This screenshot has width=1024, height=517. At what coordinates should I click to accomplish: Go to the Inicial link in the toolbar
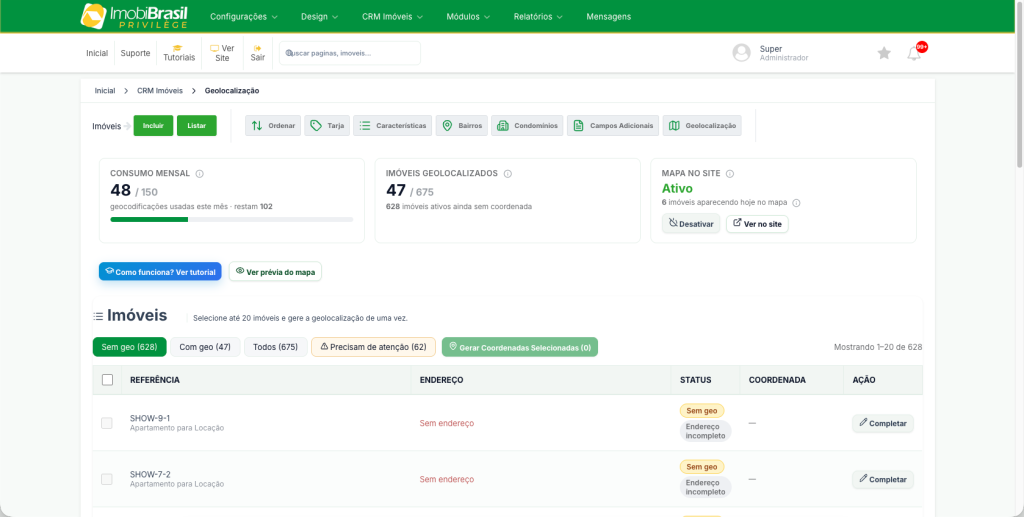pyautogui.click(x=97, y=54)
